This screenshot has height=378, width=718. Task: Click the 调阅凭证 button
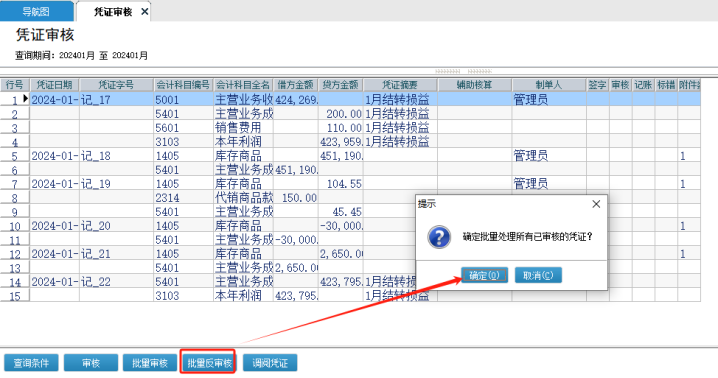point(270,363)
